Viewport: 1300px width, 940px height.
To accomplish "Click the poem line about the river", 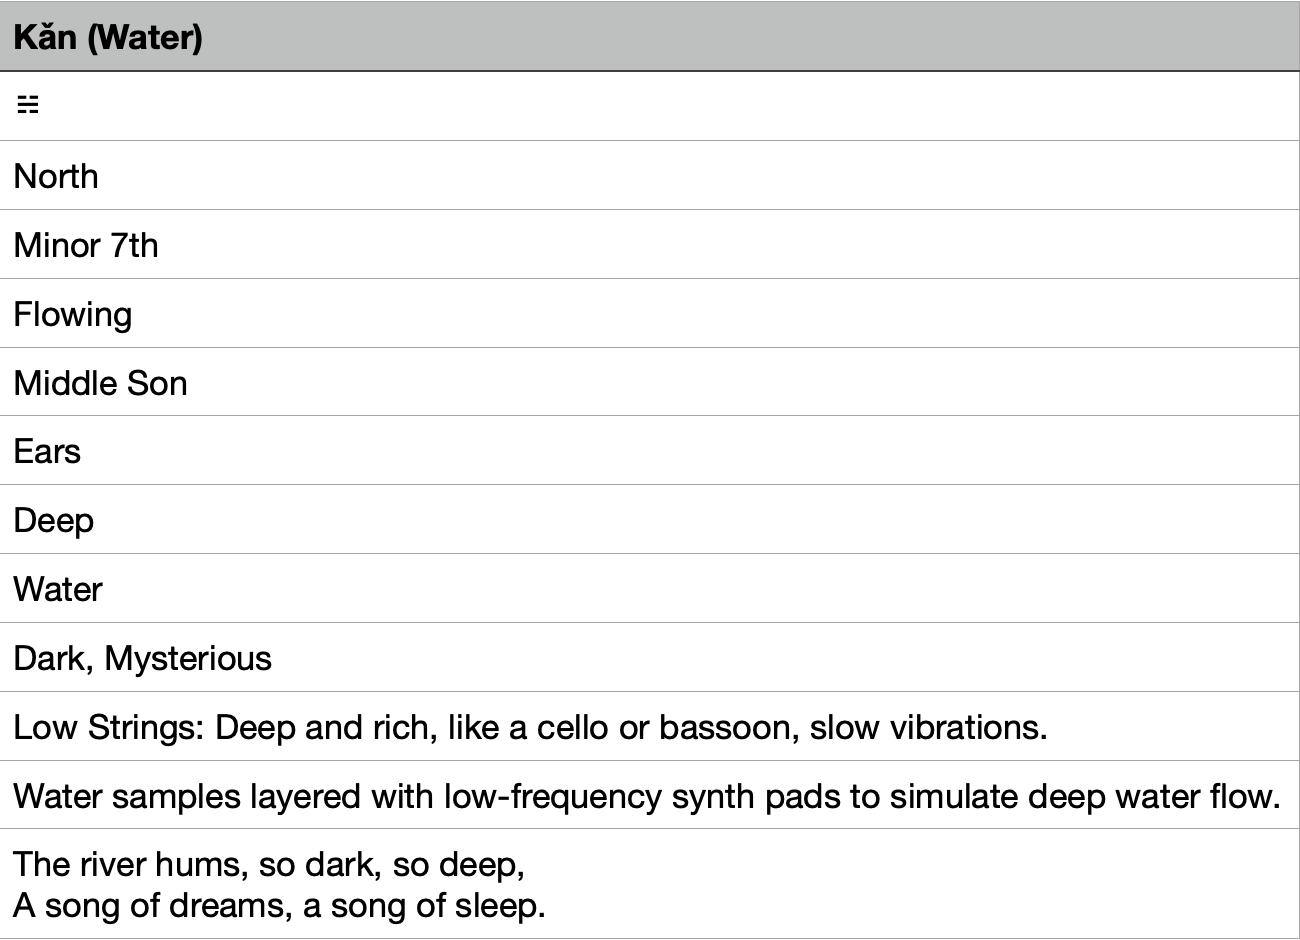I will point(269,864).
